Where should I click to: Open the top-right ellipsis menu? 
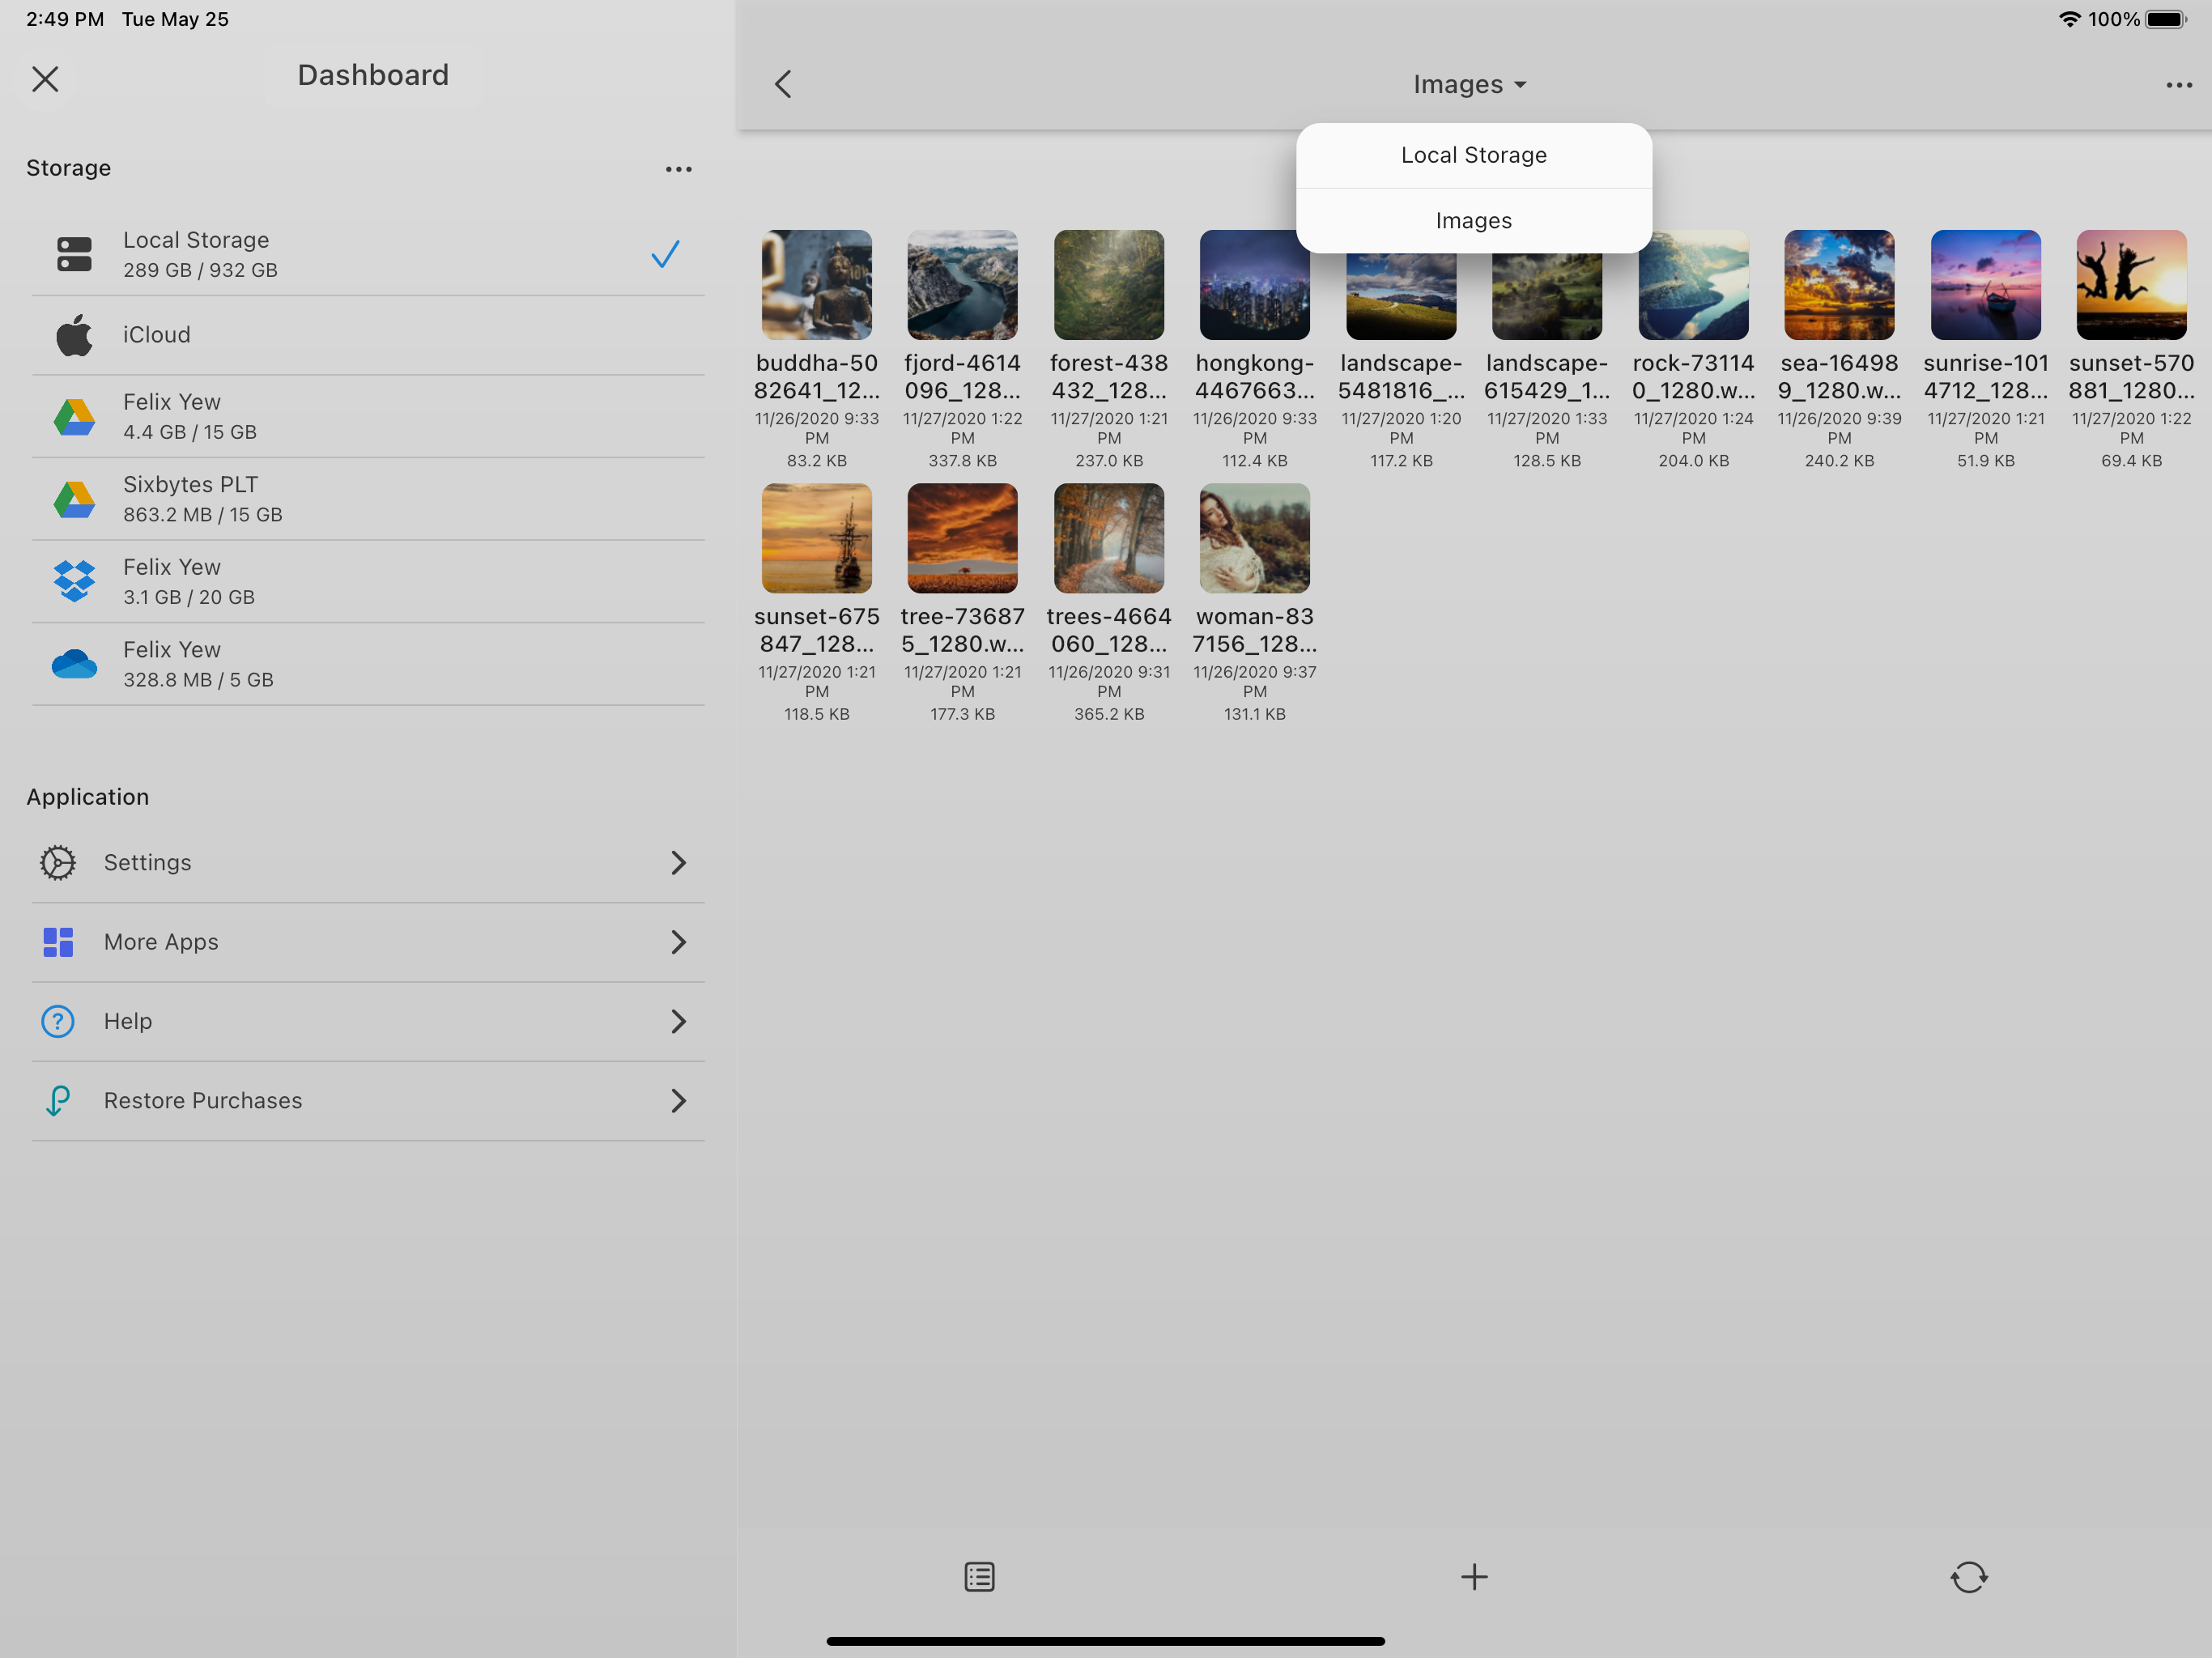2178,85
